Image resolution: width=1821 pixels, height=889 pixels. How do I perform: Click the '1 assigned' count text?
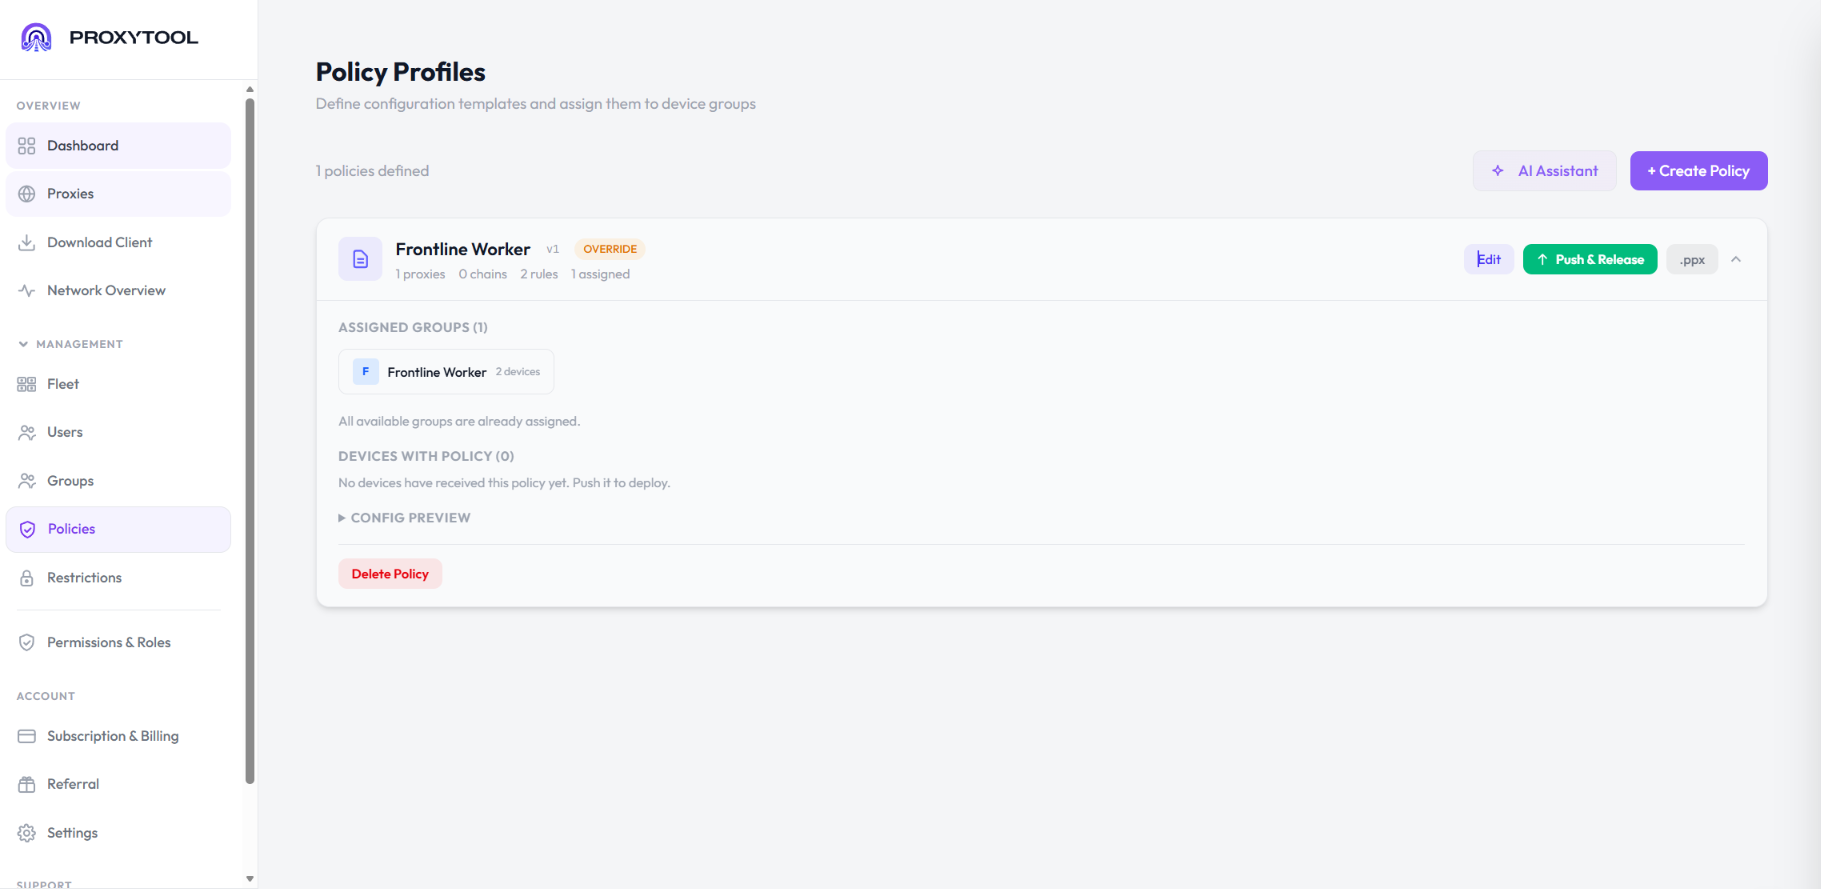[x=600, y=274]
